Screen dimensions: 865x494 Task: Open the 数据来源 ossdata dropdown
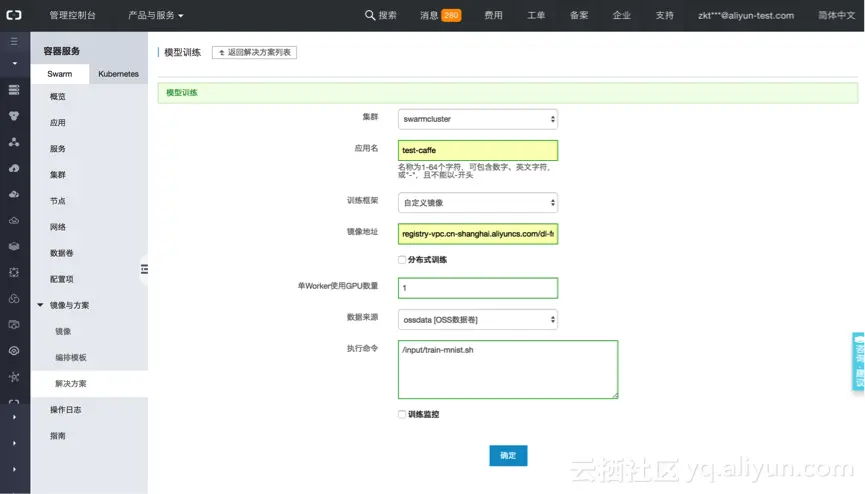point(478,320)
